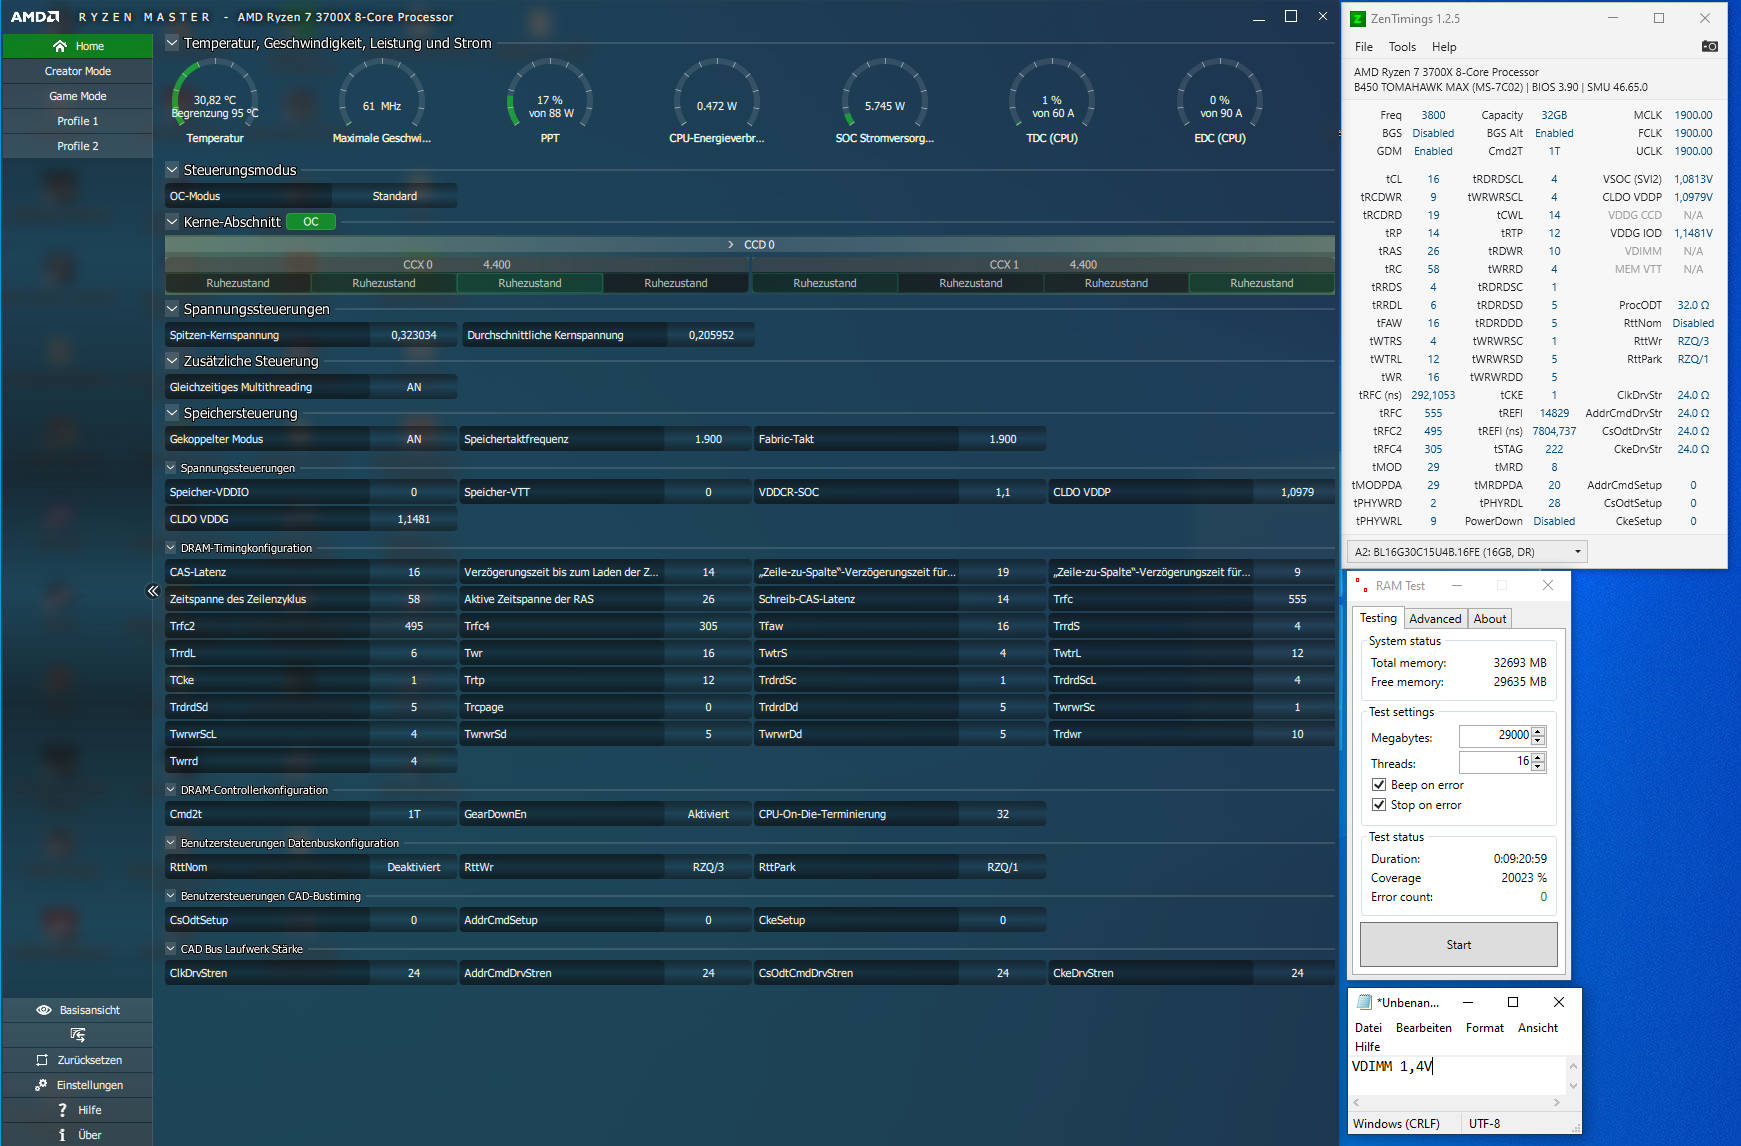Image resolution: width=1741 pixels, height=1146 pixels.
Task: Click the Start button in RAM Test
Action: (1459, 945)
